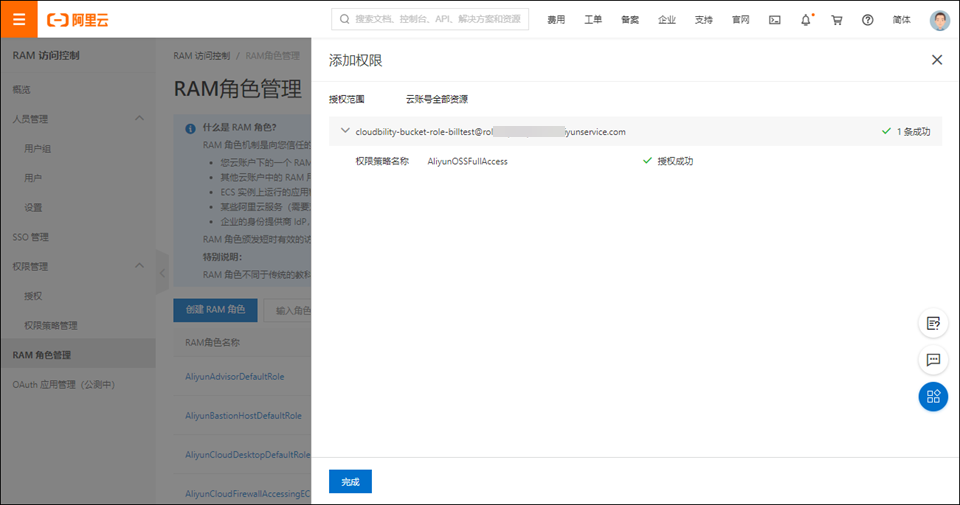Viewport: 960px width, 505px height.
Task: Open the help question mark icon
Action: [x=867, y=20]
